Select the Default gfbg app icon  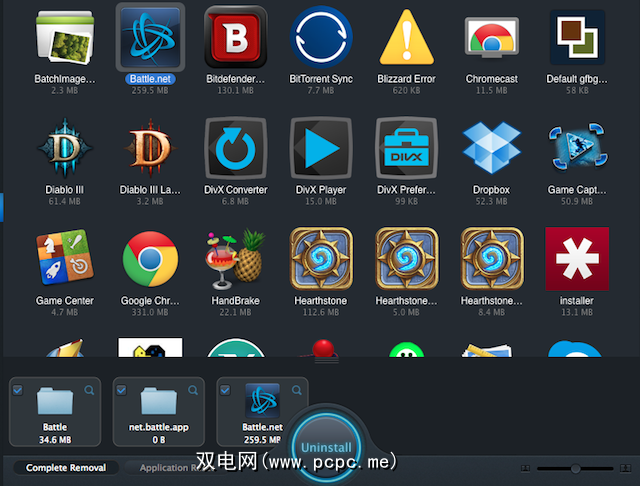click(x=577, y=37)
